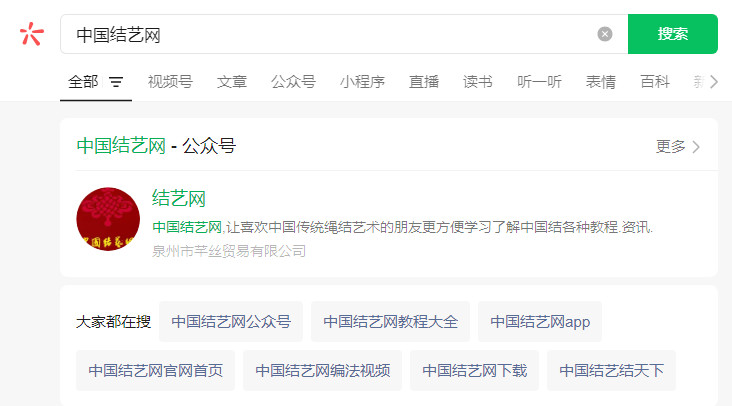Image resolution: width=732 pixels, height=406 pixels.
Task: Open 更多 to see more official accounts
Action: [677, 147]
